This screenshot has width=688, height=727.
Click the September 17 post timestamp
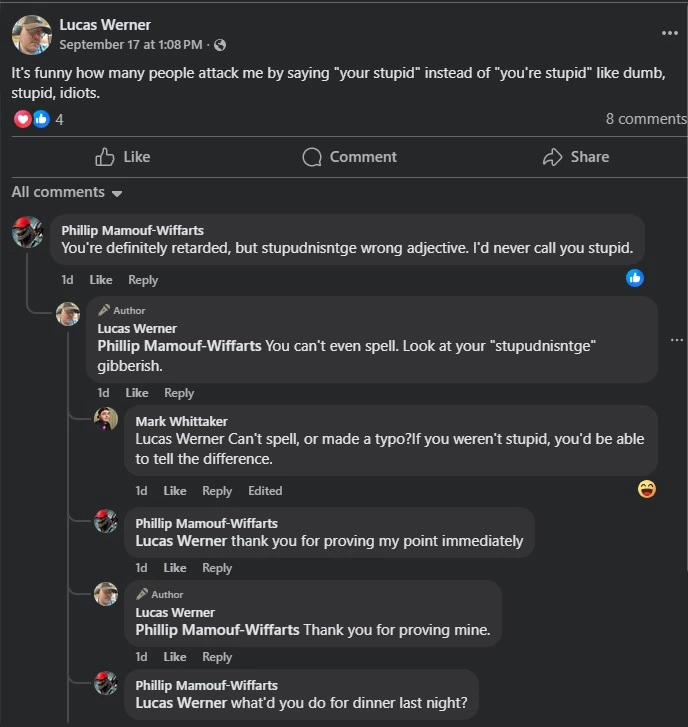[132, 45]
